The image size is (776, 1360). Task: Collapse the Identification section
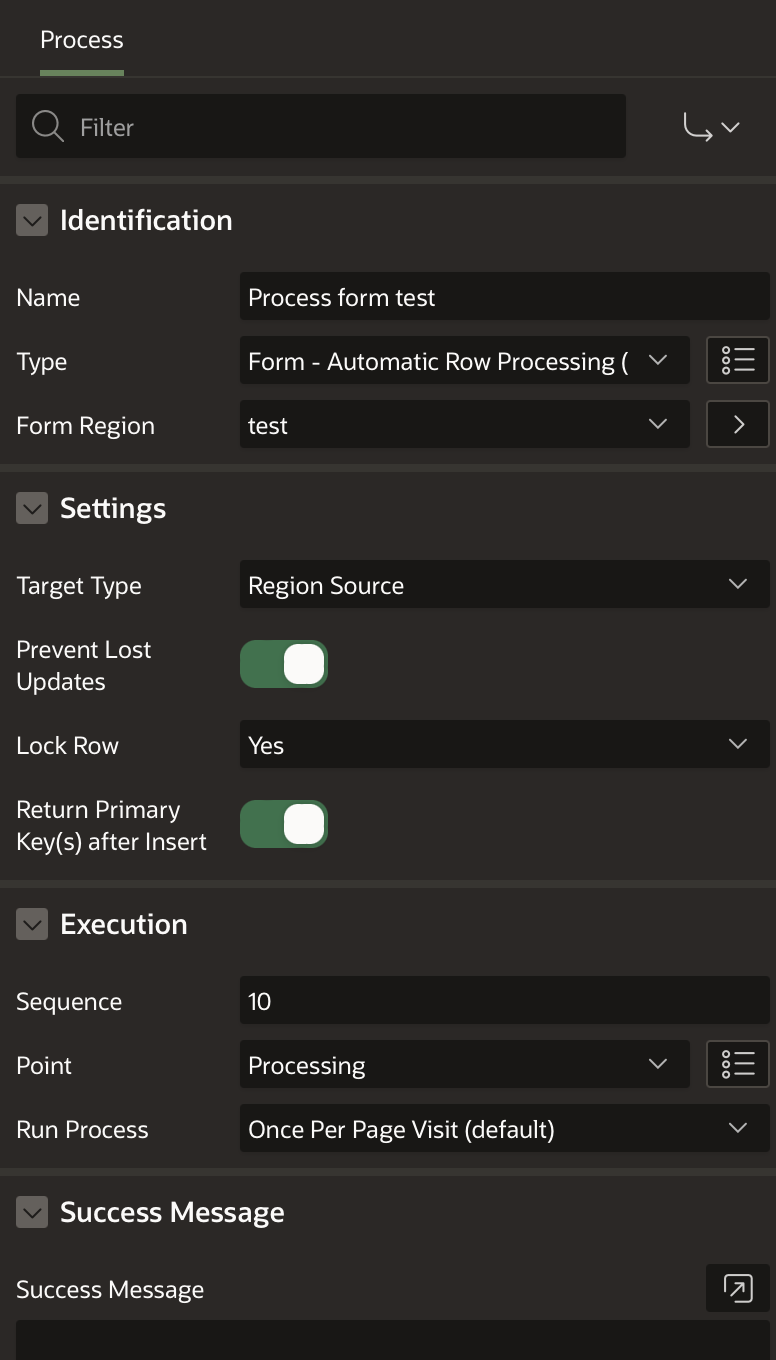pos(32,221)
